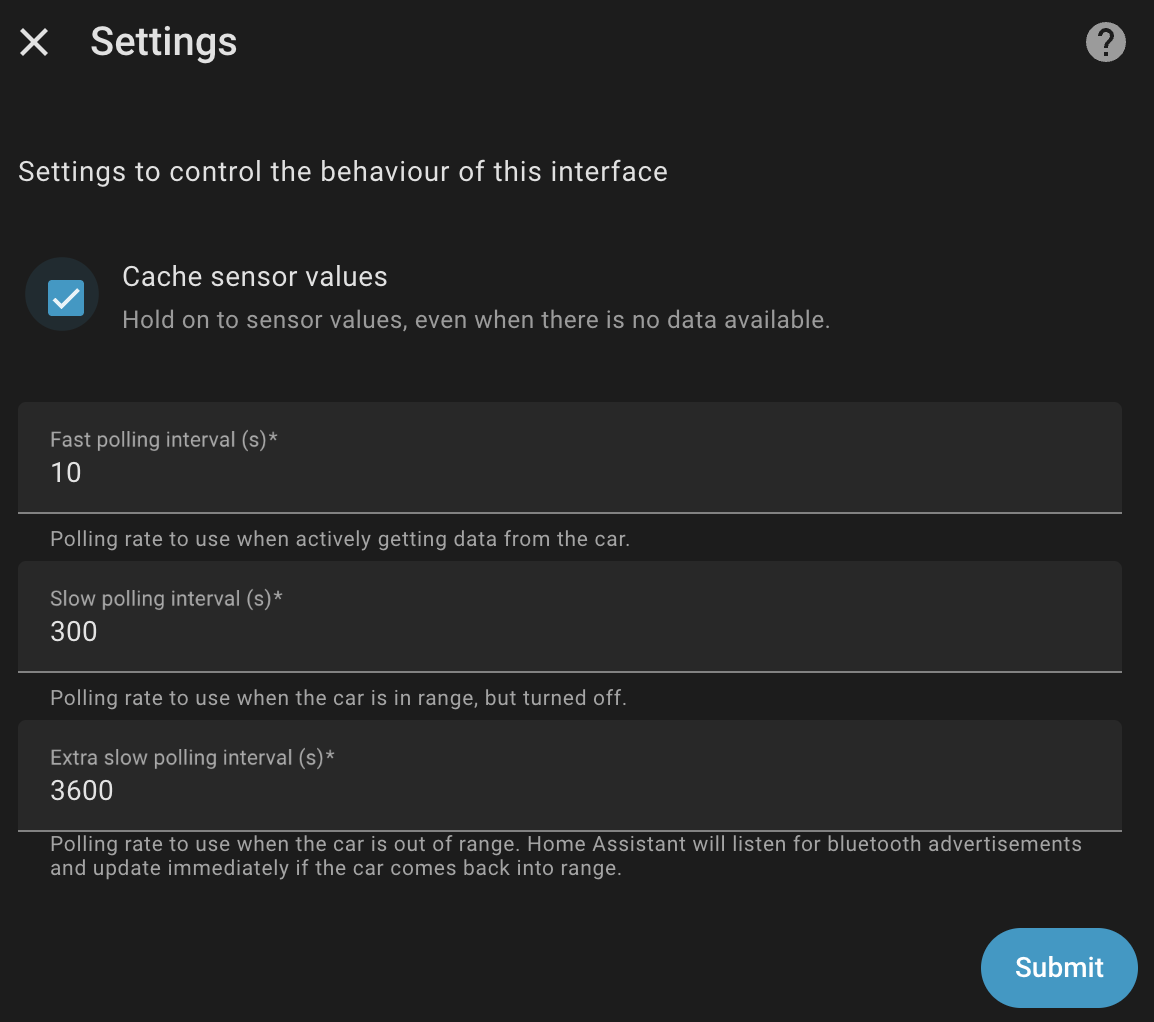1154x1022 pixels.
Task: Click the "actively getting data from the car" hint
Action: click(339, 539)
